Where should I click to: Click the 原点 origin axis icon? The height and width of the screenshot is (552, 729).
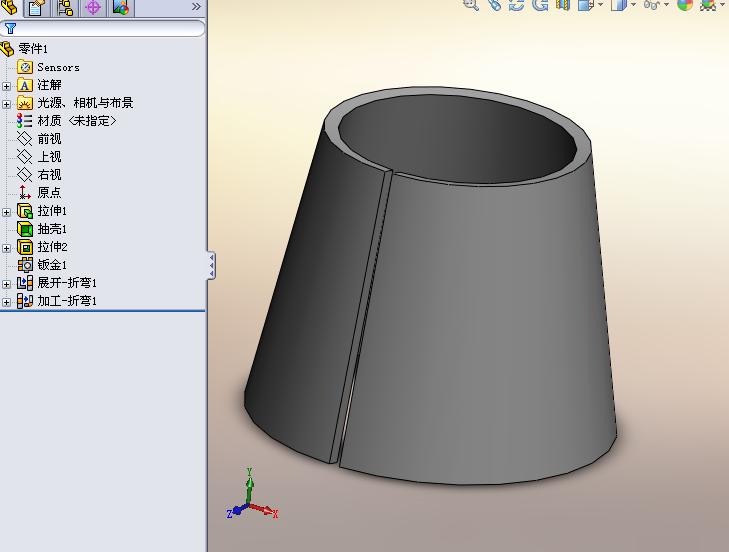click(x=25, y=193)
